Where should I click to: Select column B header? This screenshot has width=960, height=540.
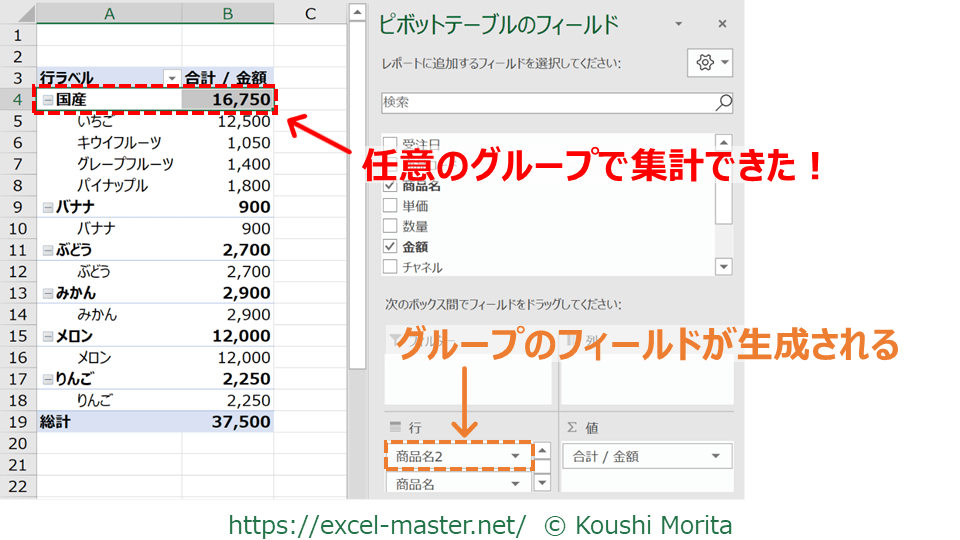click(x=228, y=13)
